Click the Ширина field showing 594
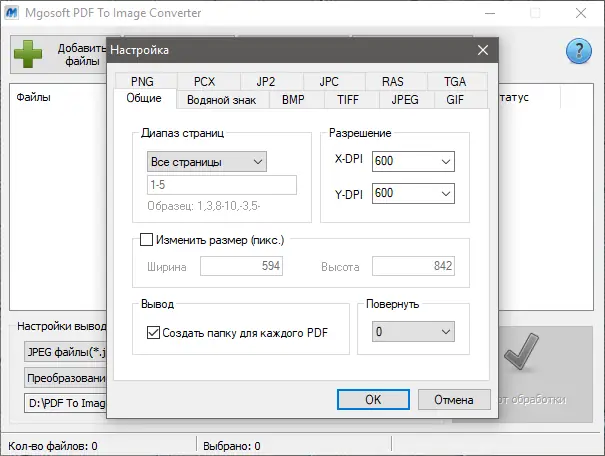This screenshot has width=605, height=456. [x=242, y=266]
